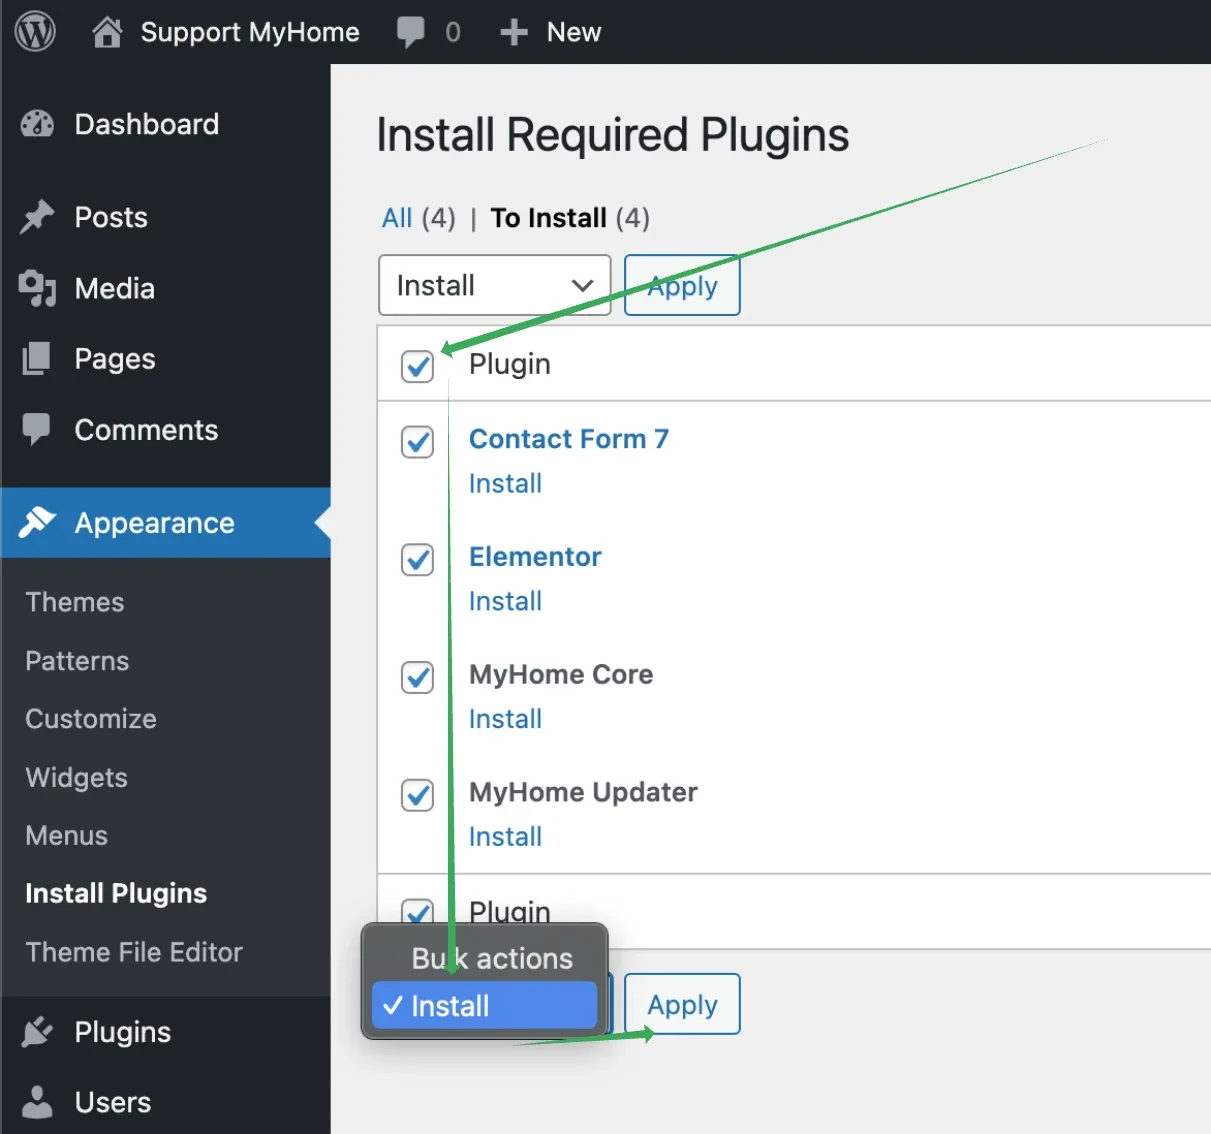
Task: Click the top Apply button
Action: click(x=682, y=285)
